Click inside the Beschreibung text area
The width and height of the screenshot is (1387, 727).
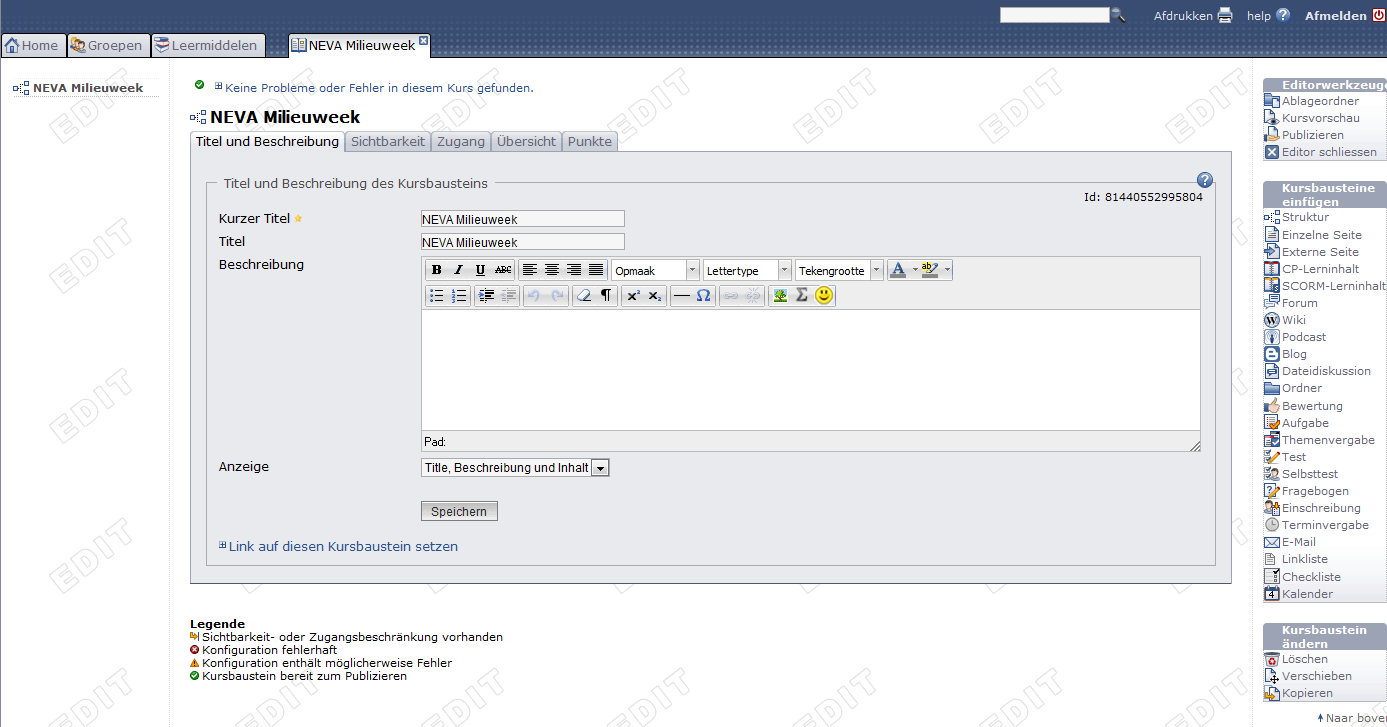click(811, 370)
